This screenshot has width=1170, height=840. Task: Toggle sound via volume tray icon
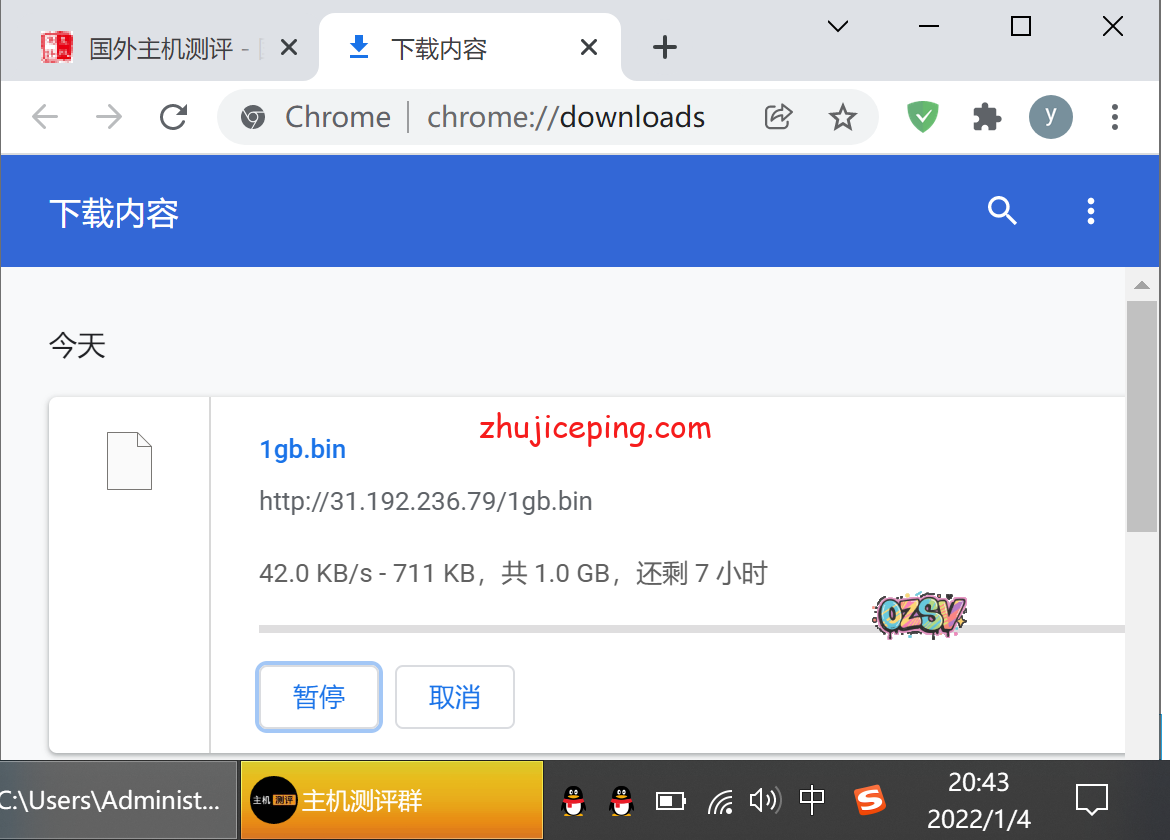point(764,800)
